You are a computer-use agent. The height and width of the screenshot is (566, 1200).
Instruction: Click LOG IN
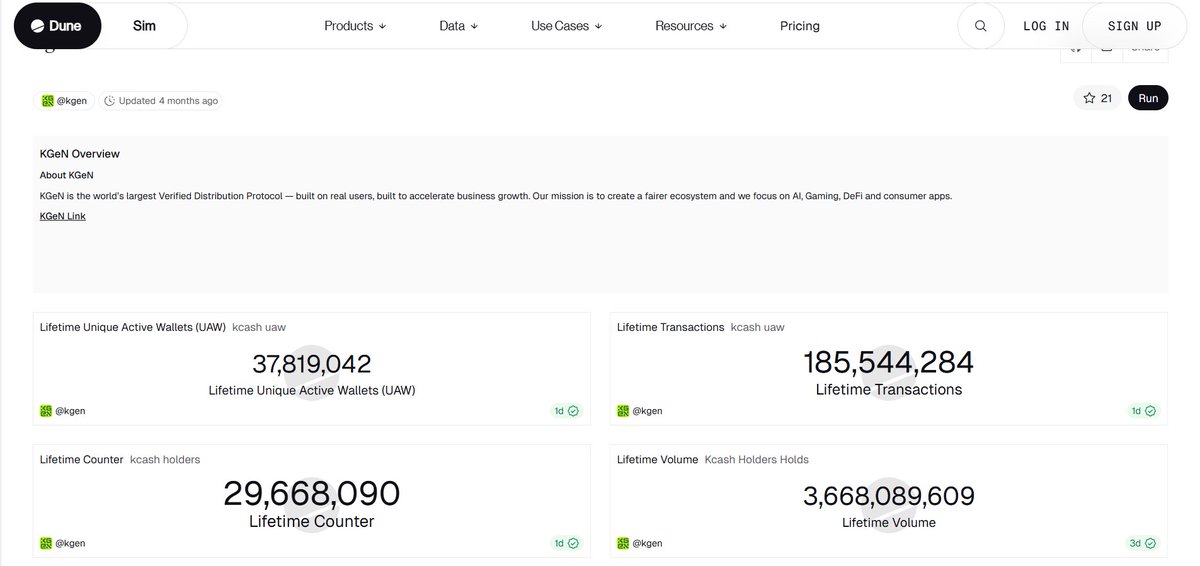click(1046, 26)
